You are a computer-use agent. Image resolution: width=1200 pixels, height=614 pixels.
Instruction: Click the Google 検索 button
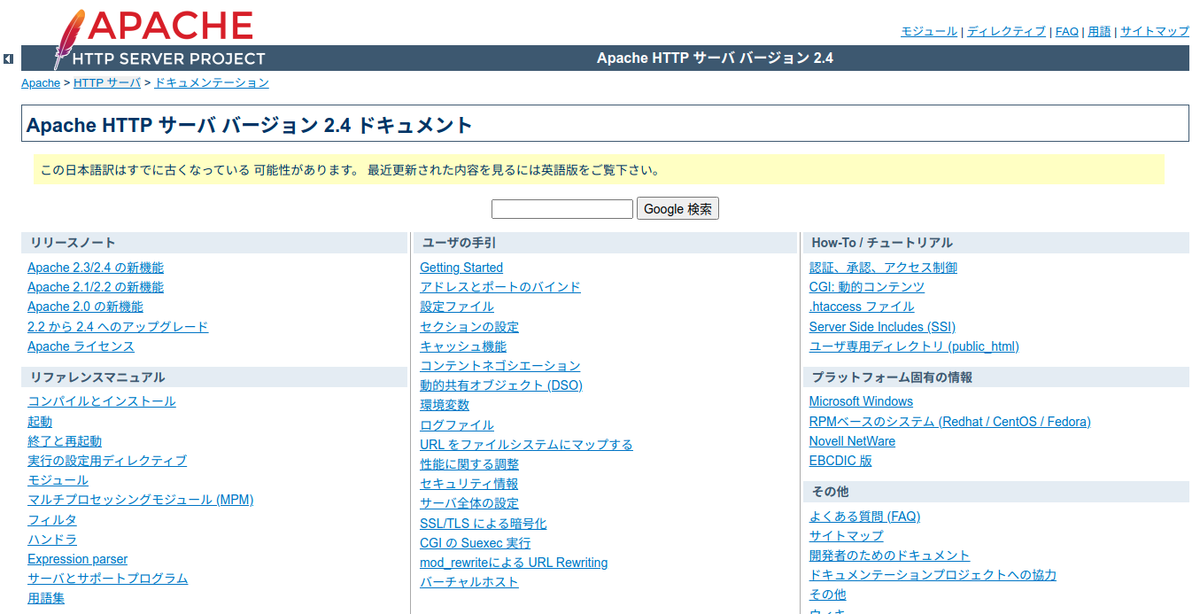(x=678, y=209)
